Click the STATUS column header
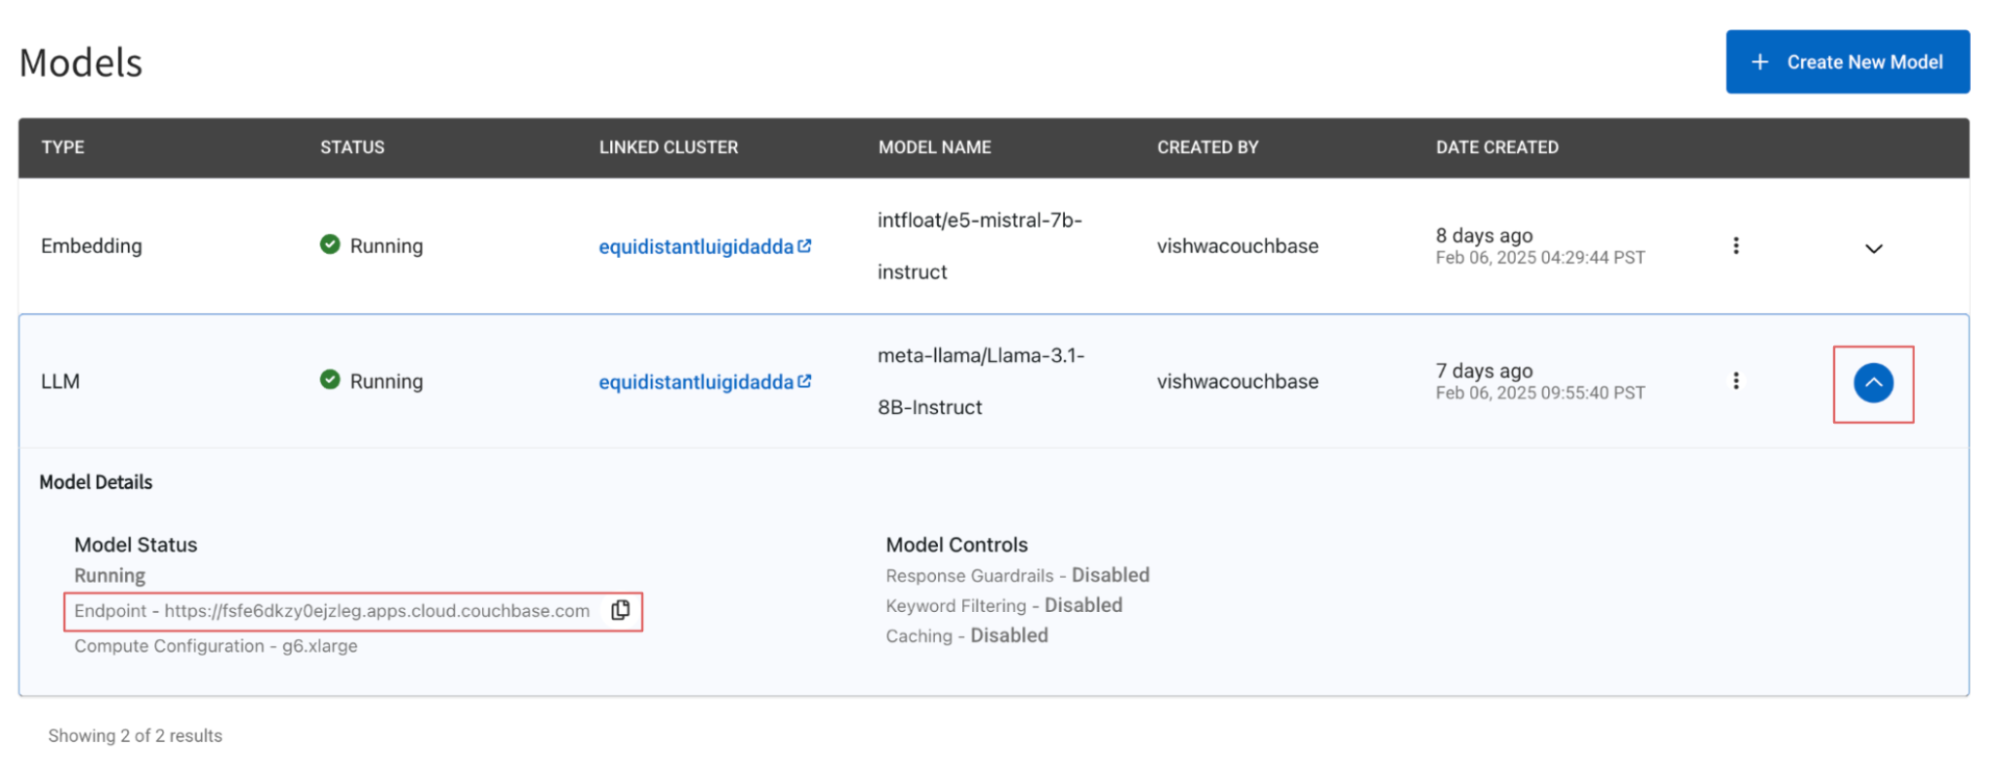 click(352, 147)
